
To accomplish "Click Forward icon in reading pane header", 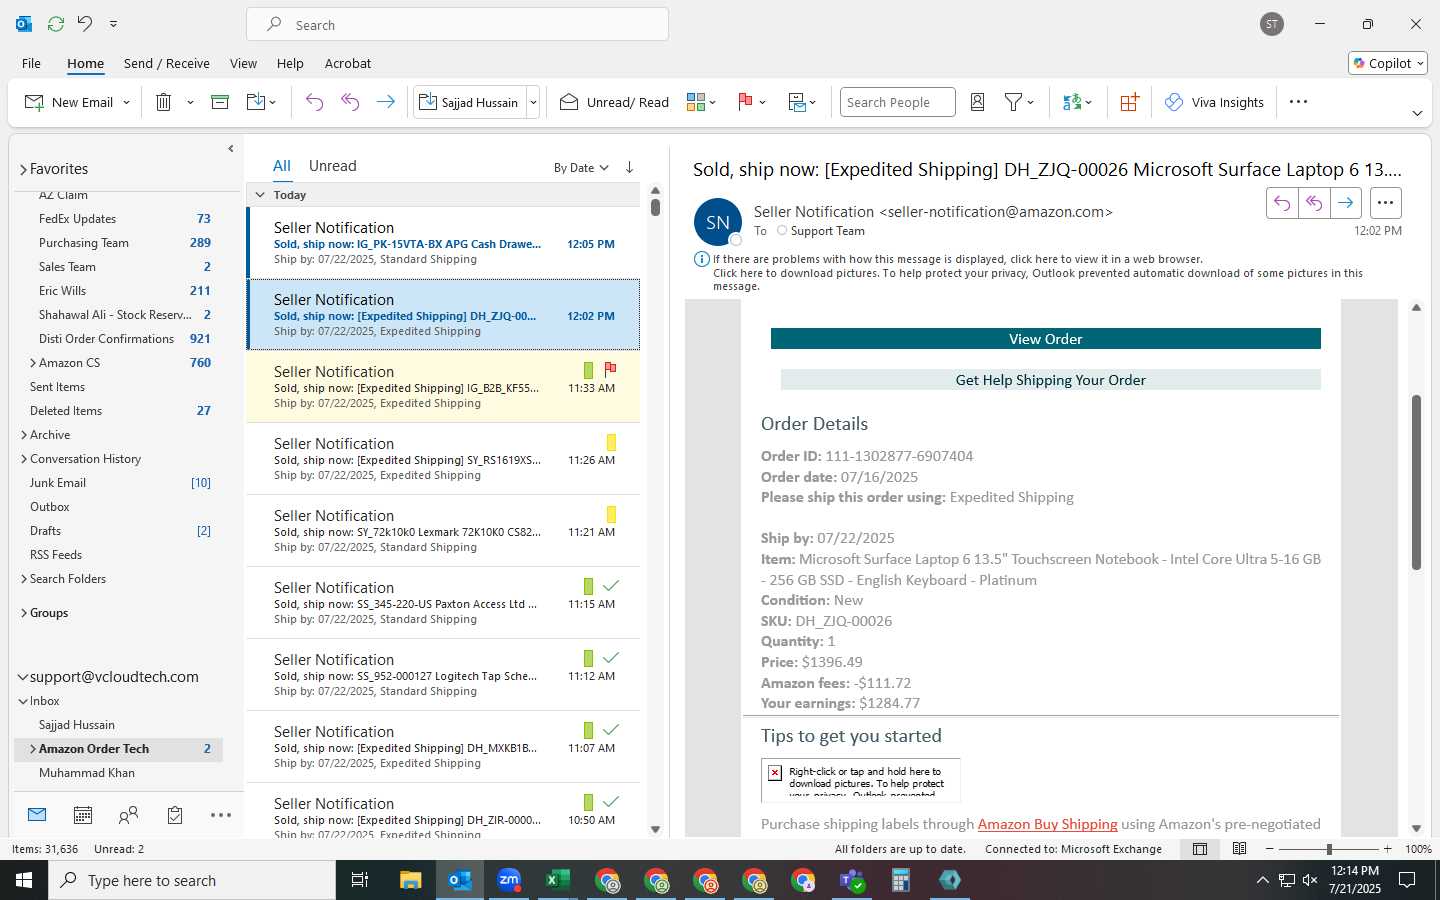I will point(1346,203).
